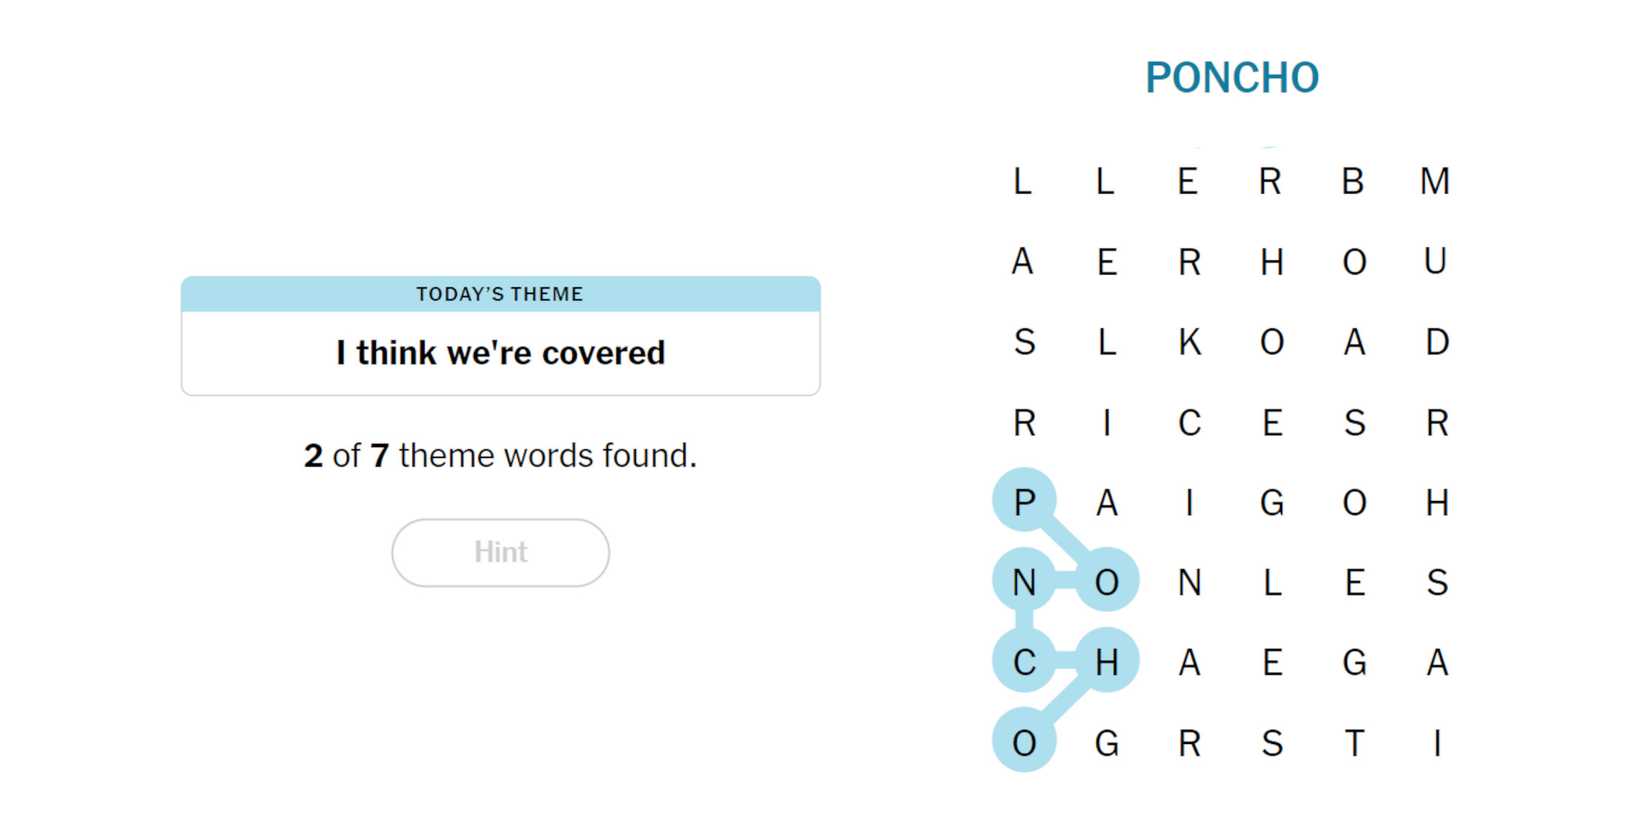
Task: Select the letter B tile
Action: (1353, 181)
